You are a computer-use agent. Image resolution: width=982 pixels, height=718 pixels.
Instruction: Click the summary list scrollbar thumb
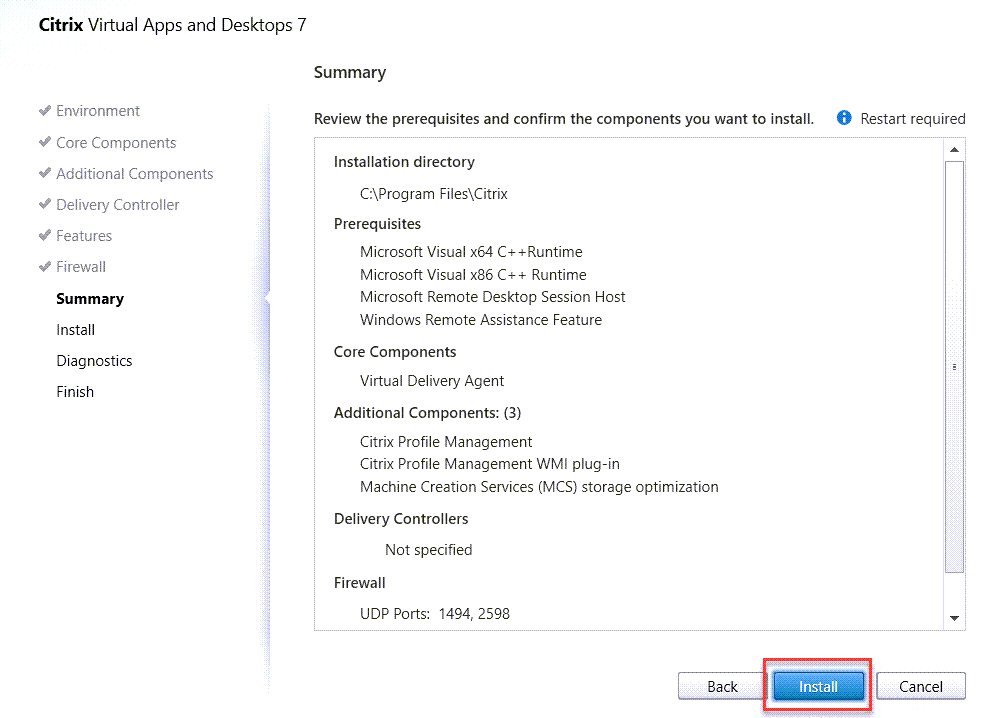[x=954, y=366]
